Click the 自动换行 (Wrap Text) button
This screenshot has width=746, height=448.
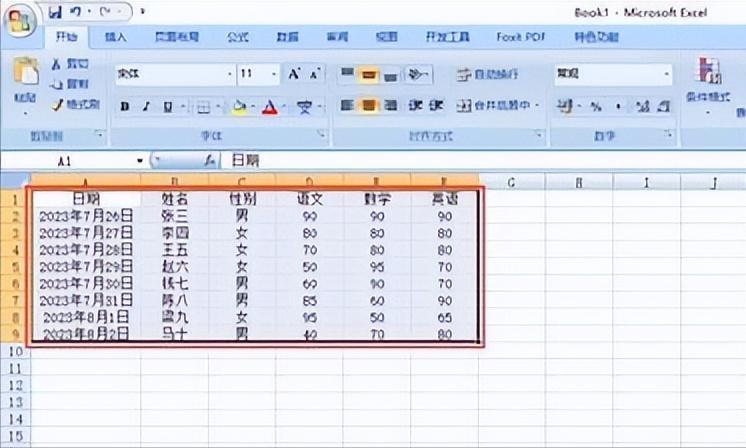click(487, 74)
